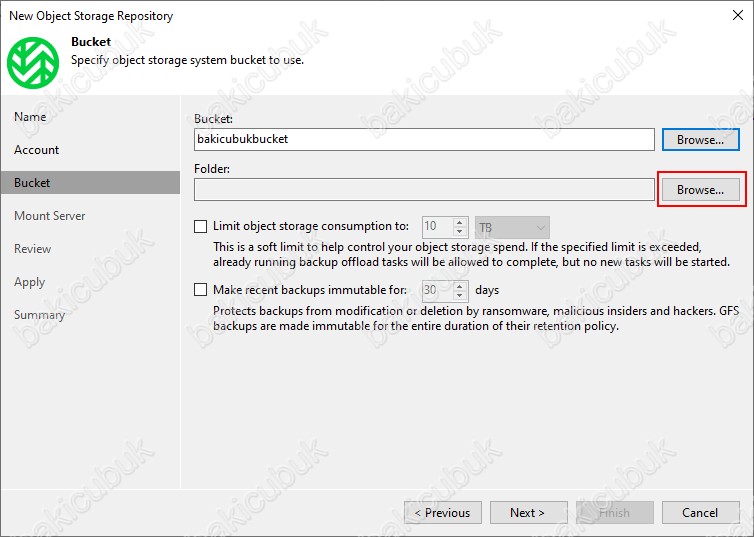Click Browse button next to Folder field

pos(700,189)
